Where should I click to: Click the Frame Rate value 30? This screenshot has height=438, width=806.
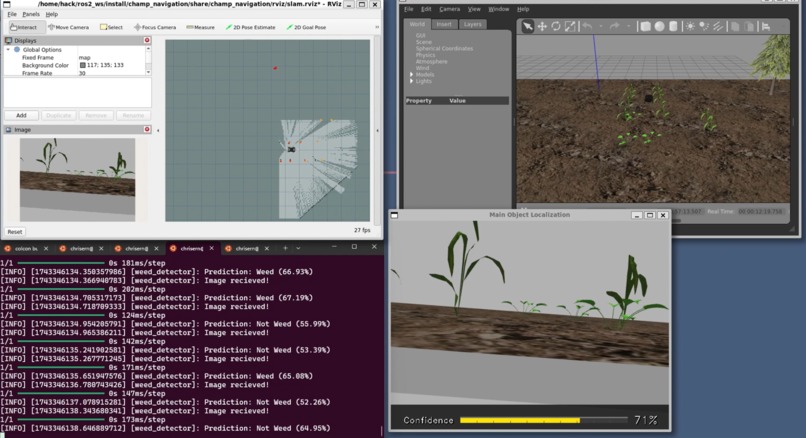[x=82, y=73]
